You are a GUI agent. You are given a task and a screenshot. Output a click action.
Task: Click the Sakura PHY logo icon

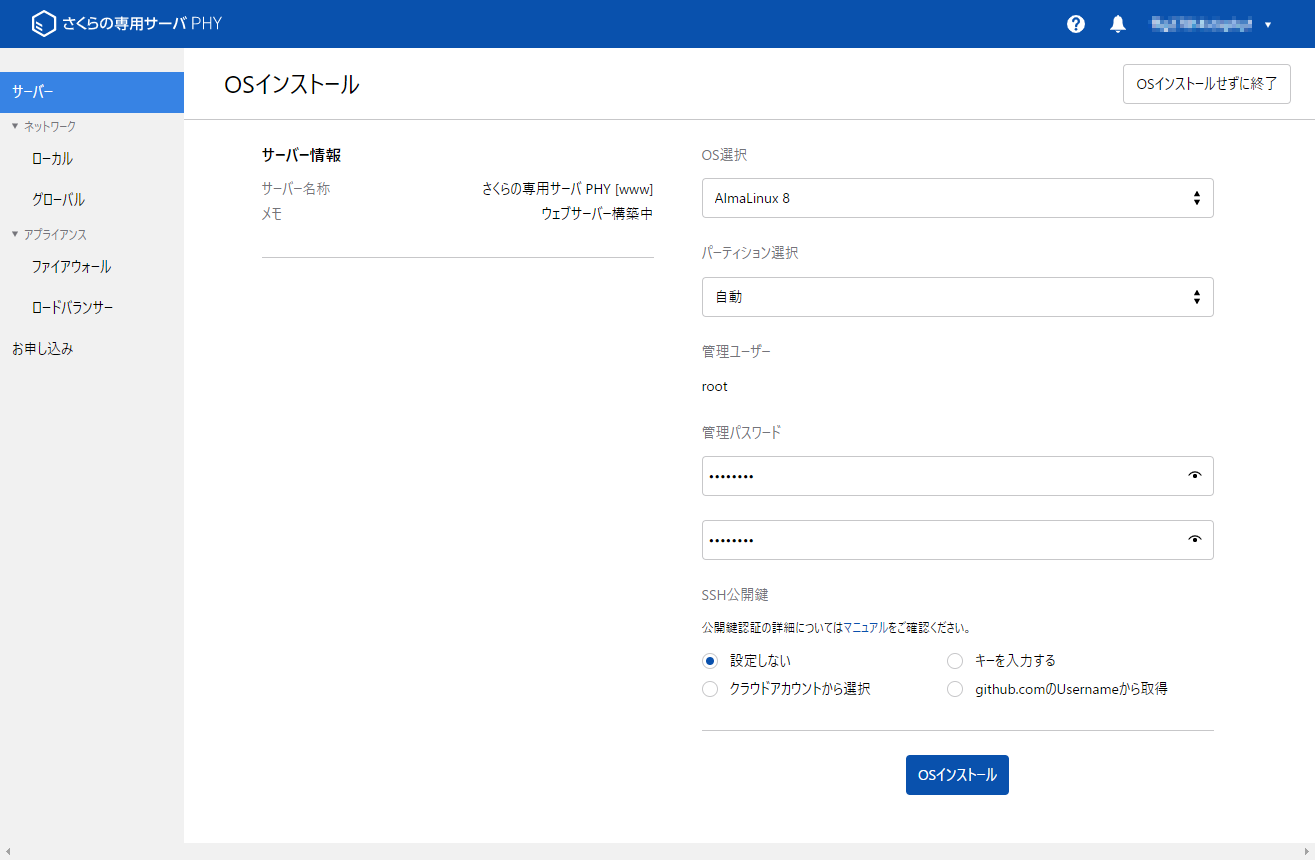pos(43,24)
